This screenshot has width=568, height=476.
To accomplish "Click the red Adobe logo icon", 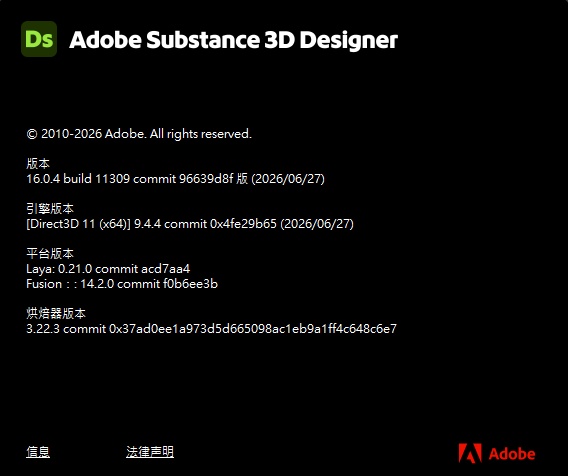I will pyautogui.click(x=470, y=453).
